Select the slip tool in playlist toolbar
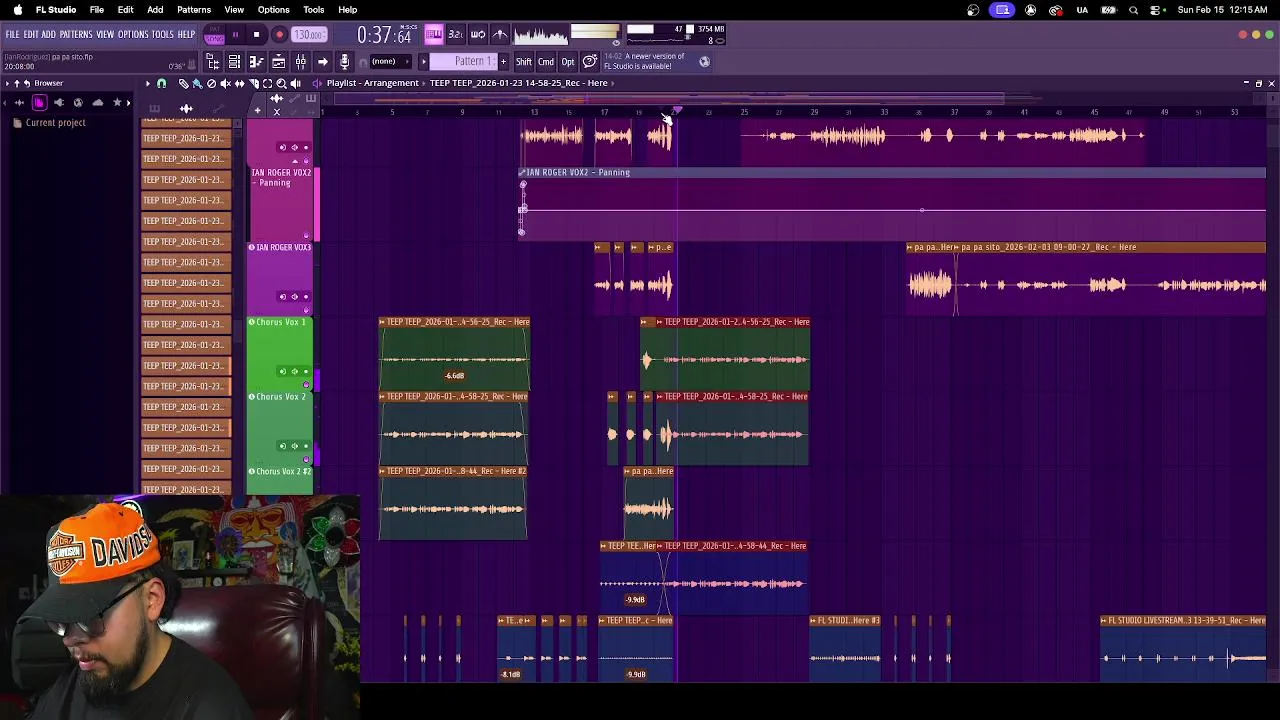Viewport: 1280px width, 720px height. tap(239, 83)
